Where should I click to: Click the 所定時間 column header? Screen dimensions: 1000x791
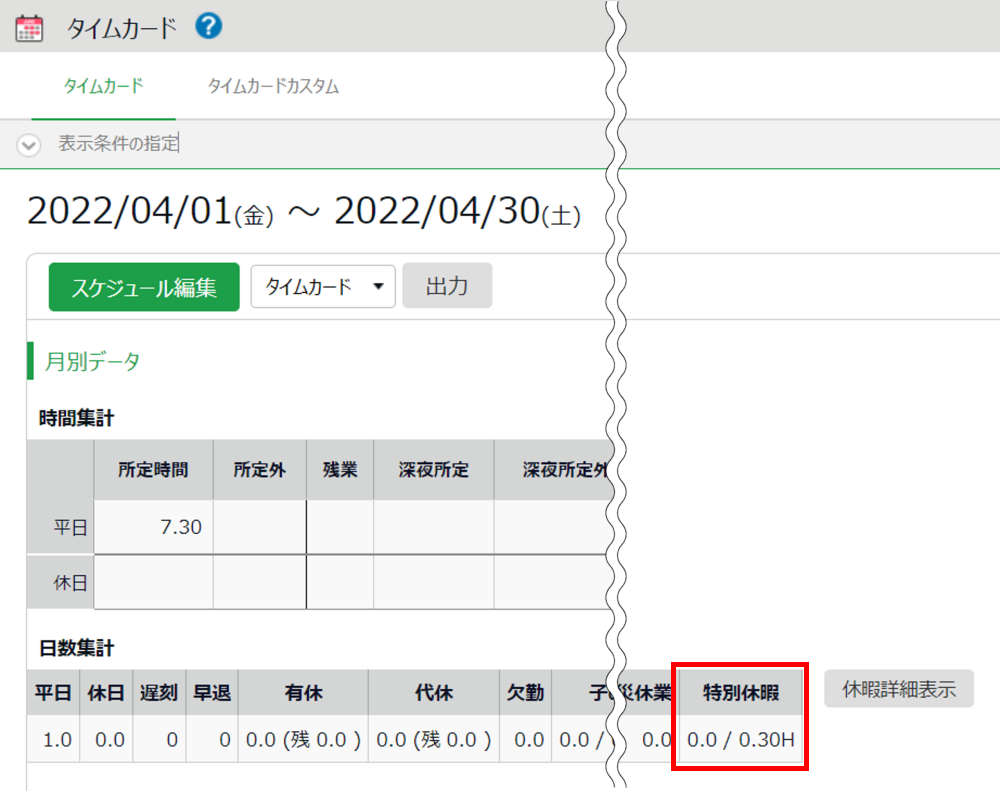click(153, 469)
